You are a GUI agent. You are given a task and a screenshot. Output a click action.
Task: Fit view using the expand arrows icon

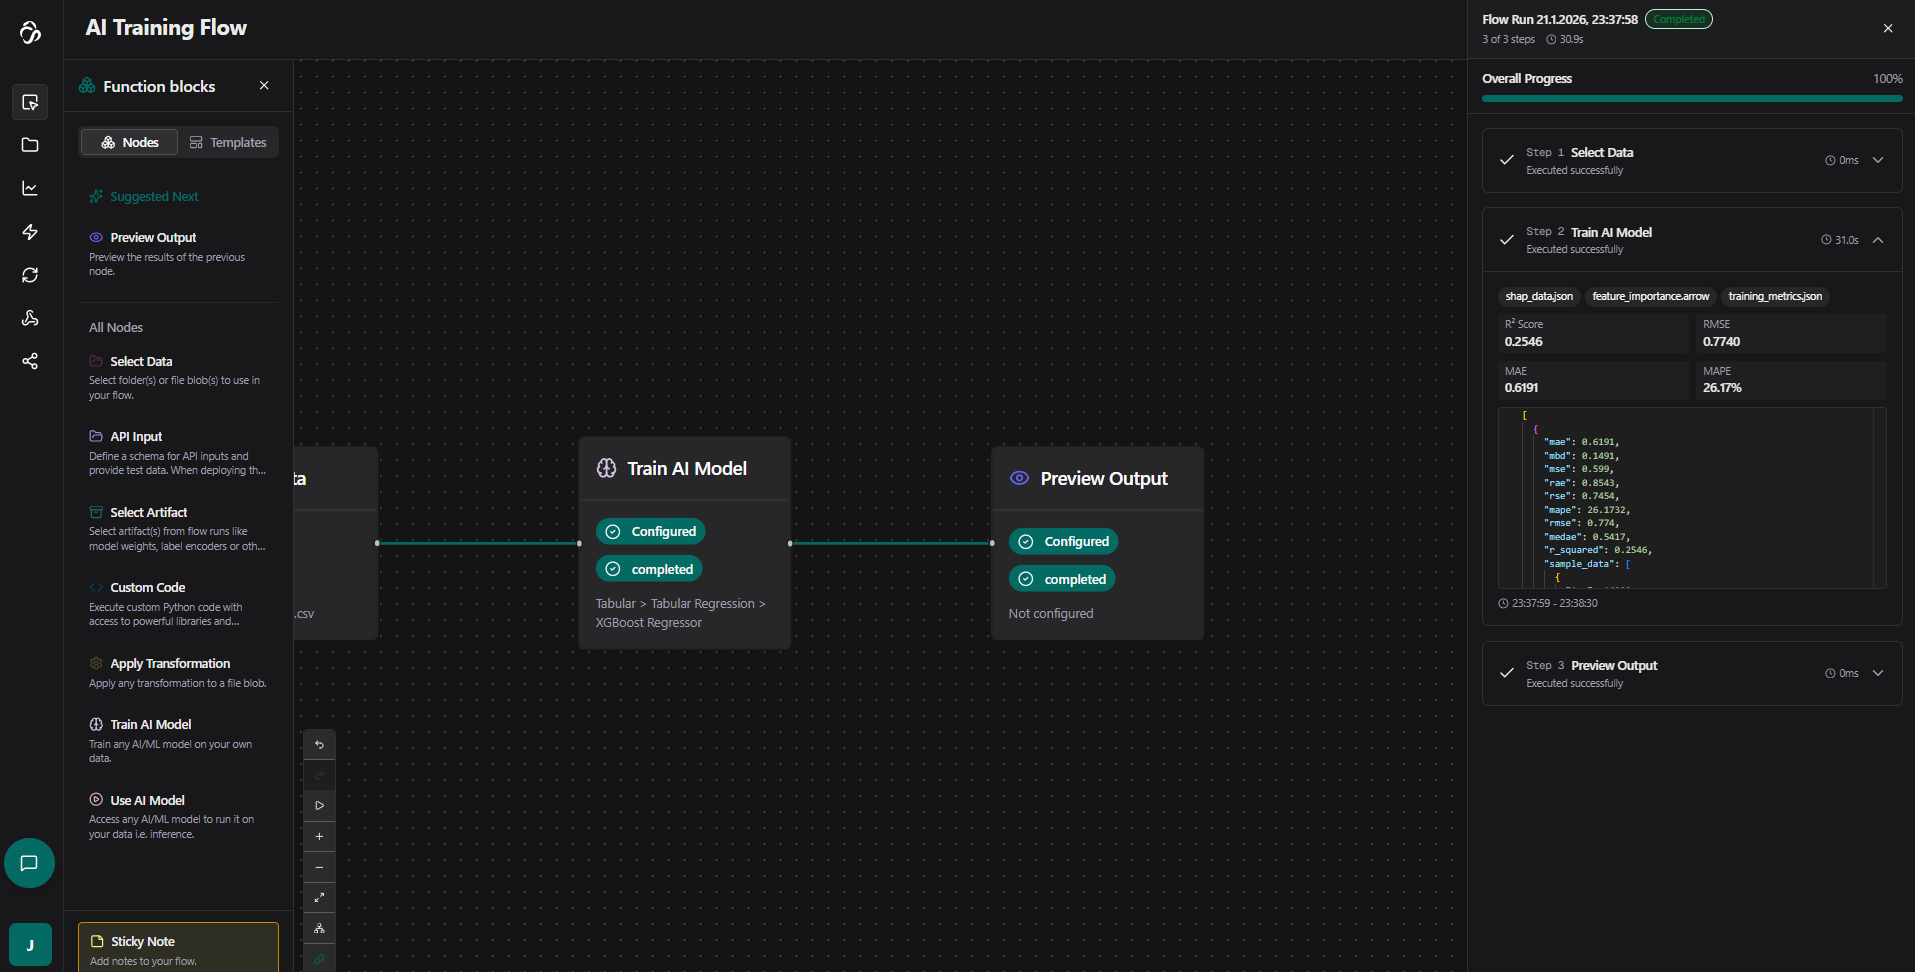319,898
